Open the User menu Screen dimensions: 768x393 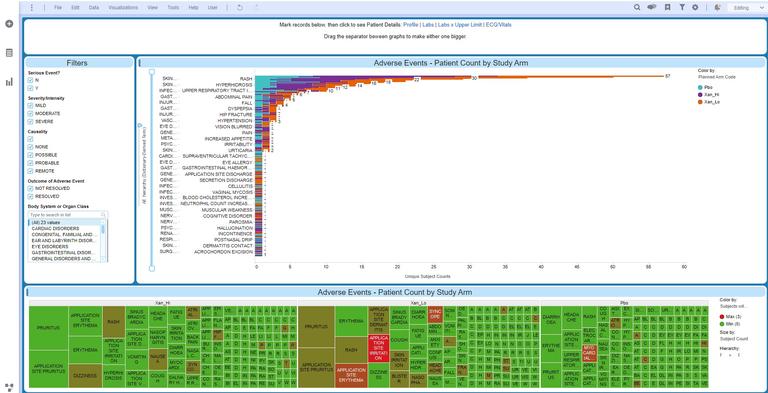[x=213, y=8]
